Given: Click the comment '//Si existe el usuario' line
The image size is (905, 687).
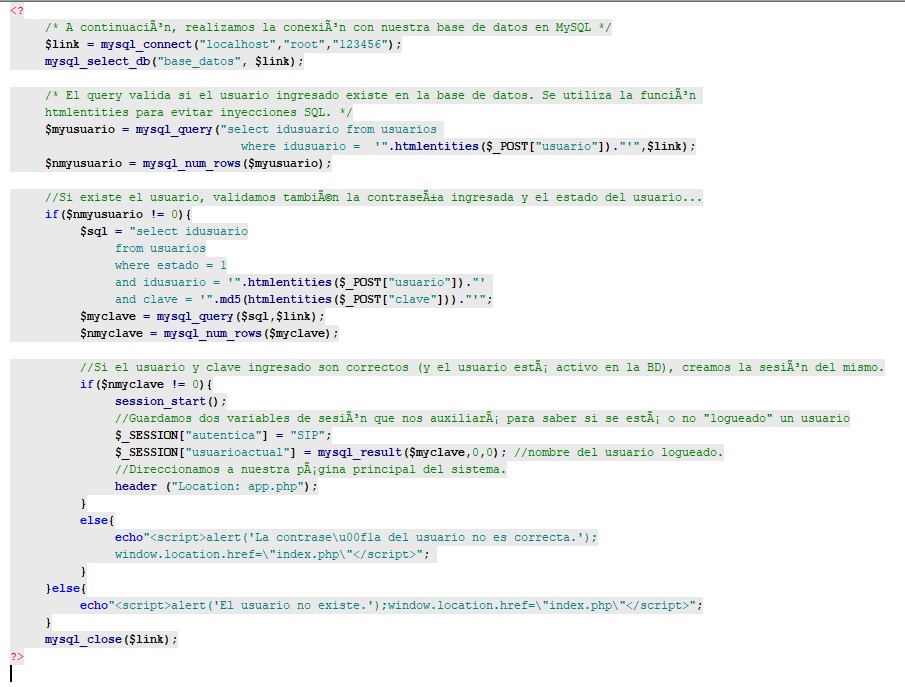Looking at the screenshot, I should [x=373, y=197].
